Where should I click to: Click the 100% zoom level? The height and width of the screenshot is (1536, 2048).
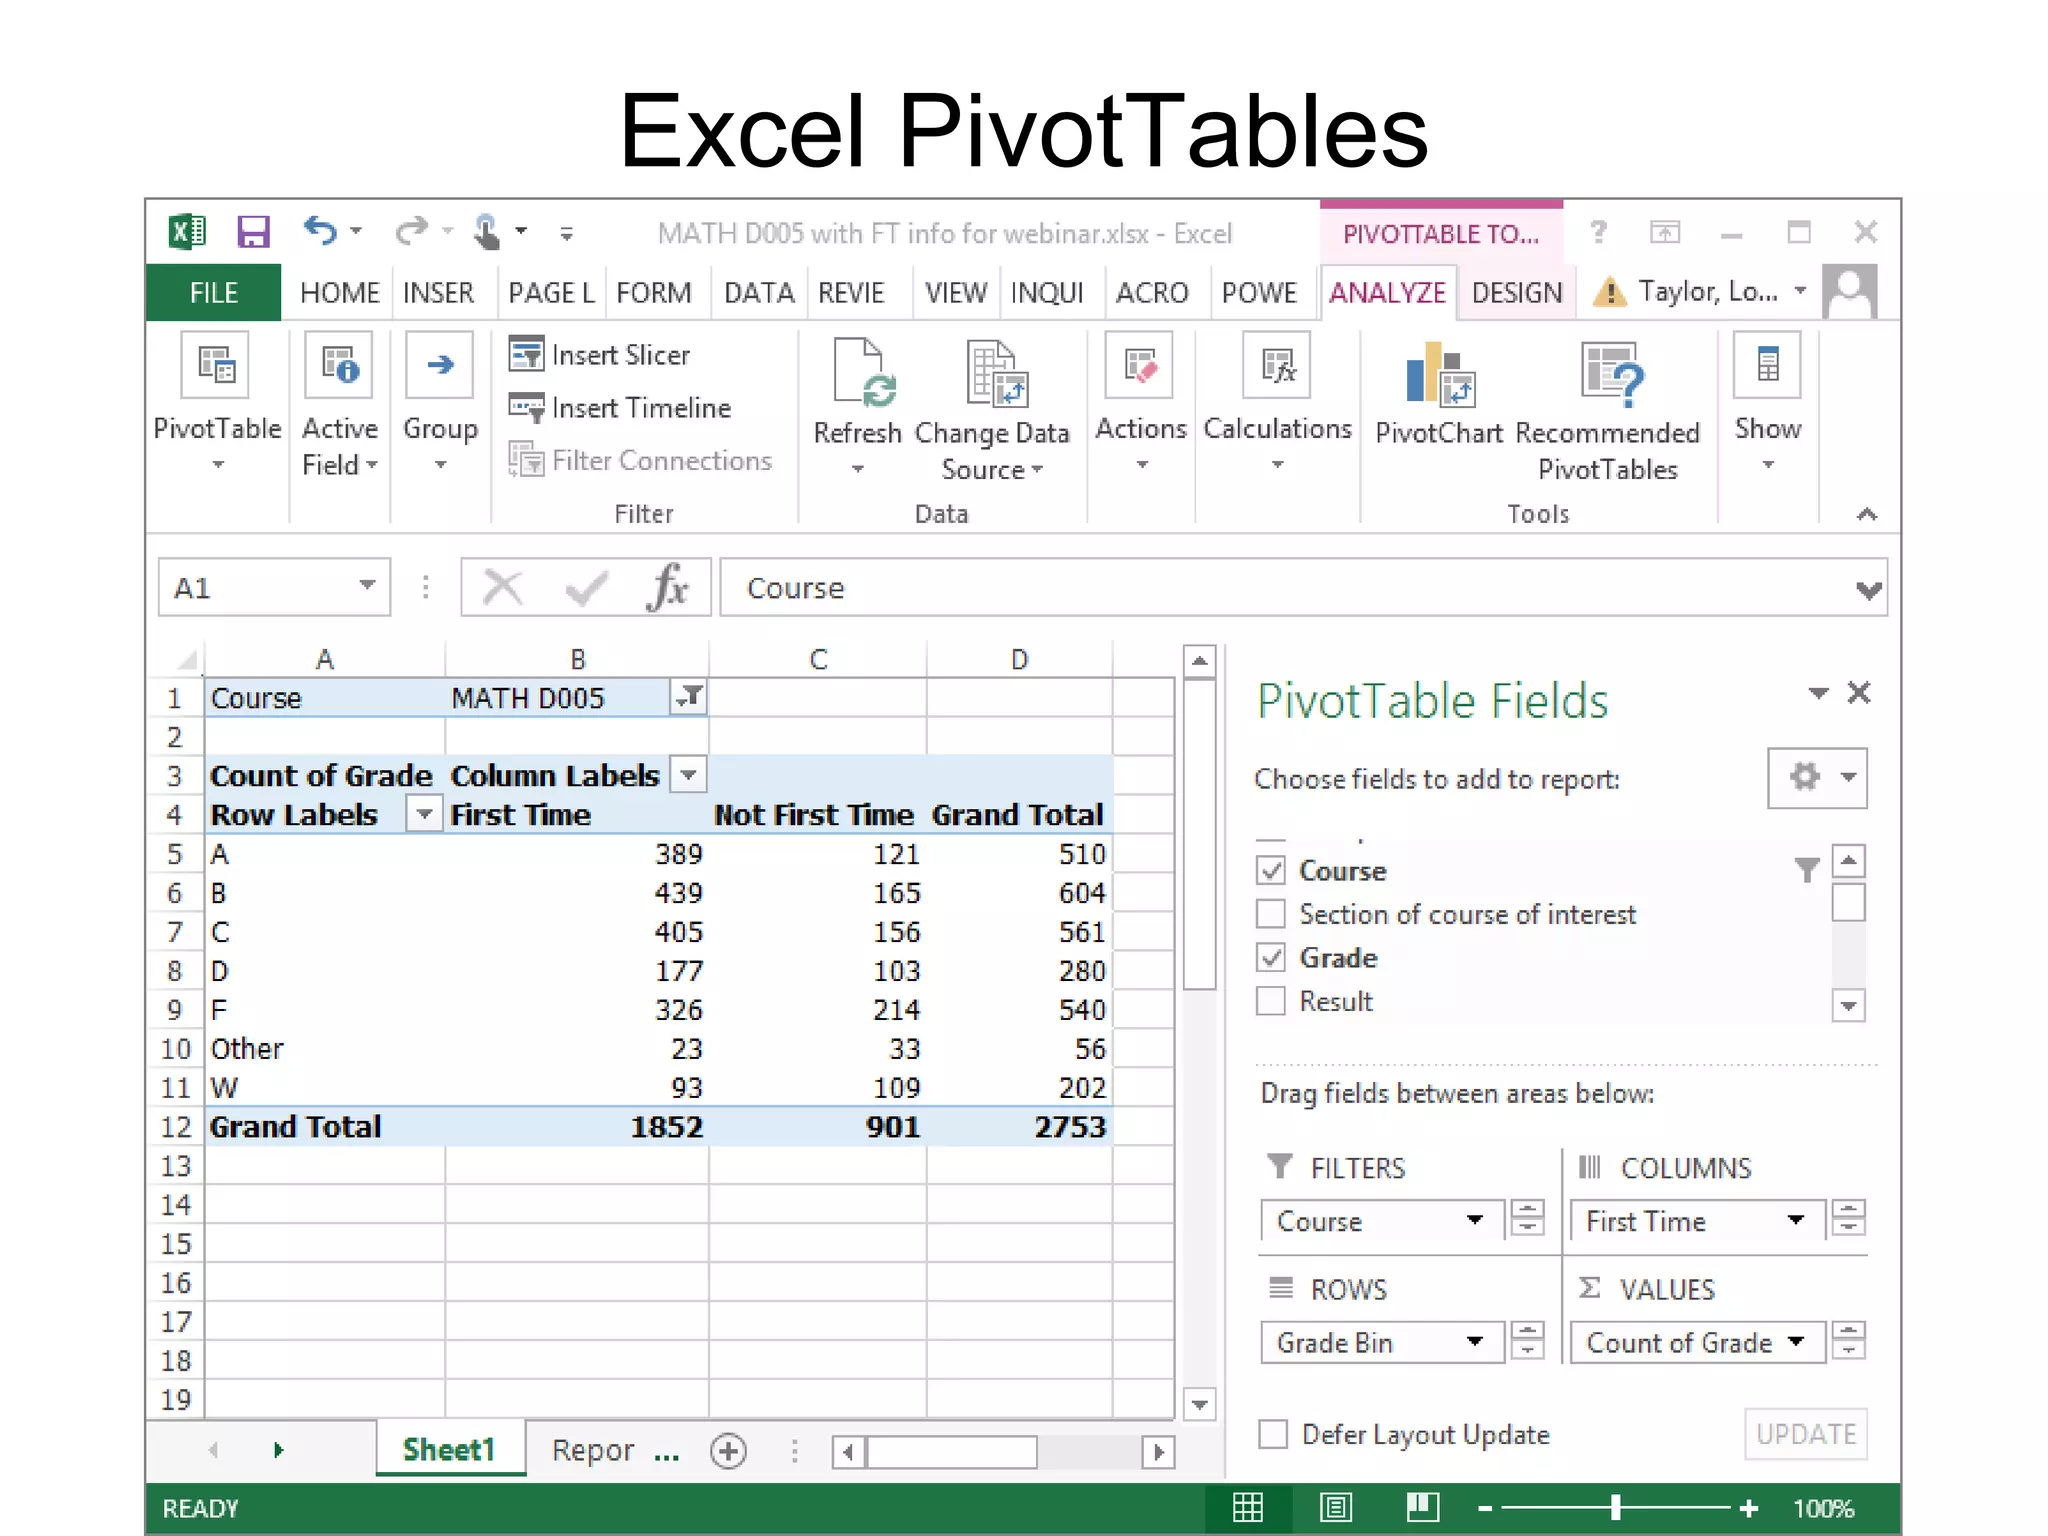pyautogui.click(x=1823, y=1508)
